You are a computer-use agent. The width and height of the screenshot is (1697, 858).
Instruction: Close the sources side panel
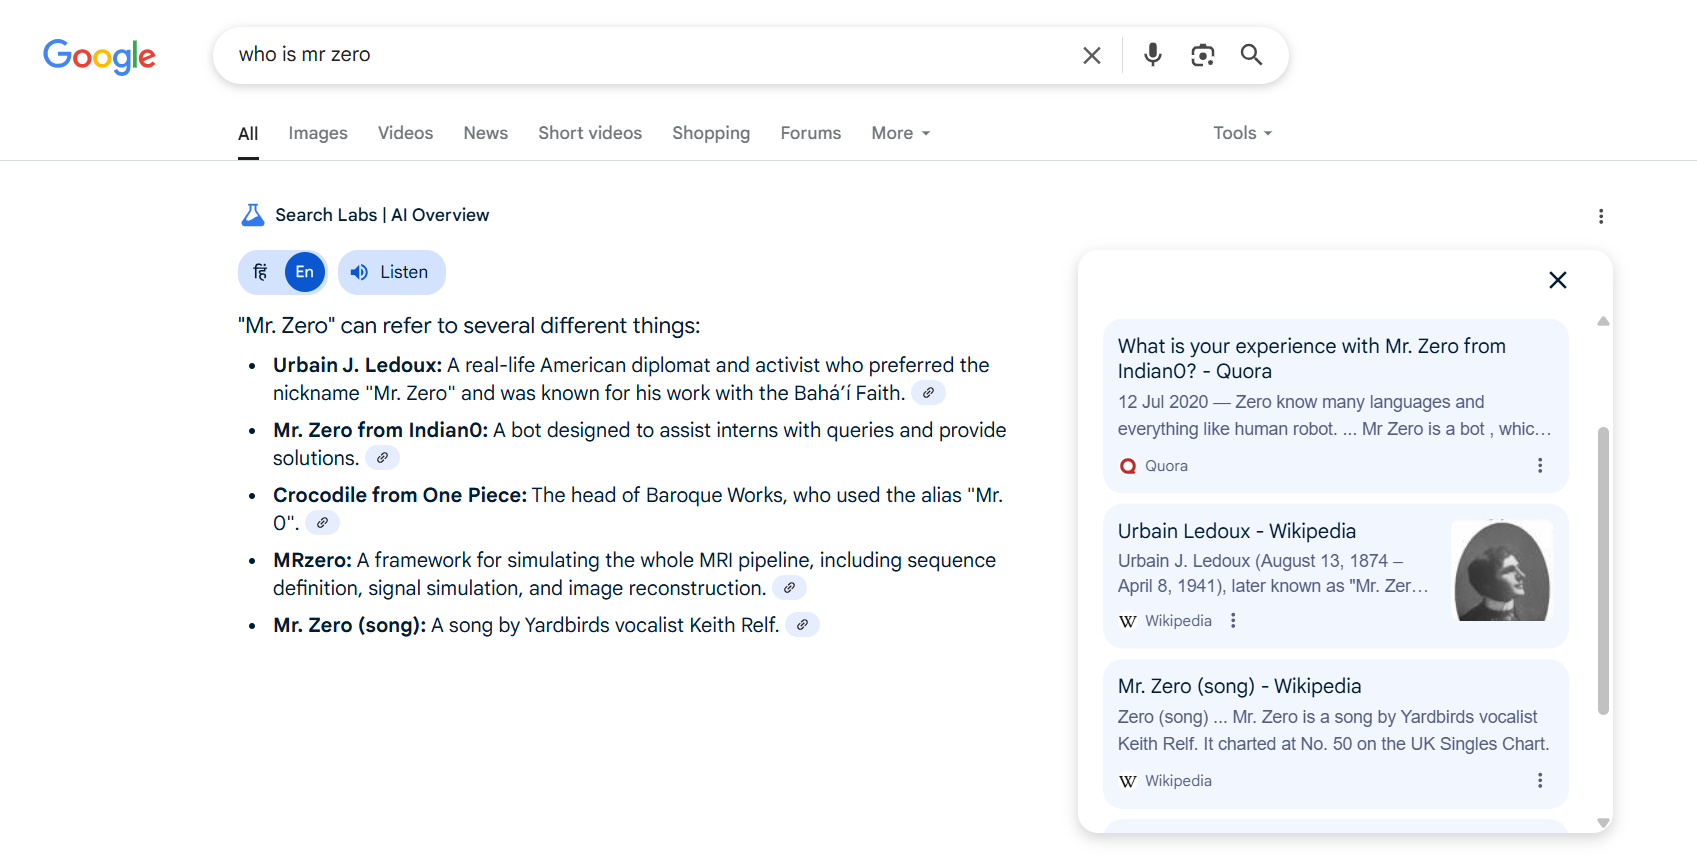pos(1558,280)
